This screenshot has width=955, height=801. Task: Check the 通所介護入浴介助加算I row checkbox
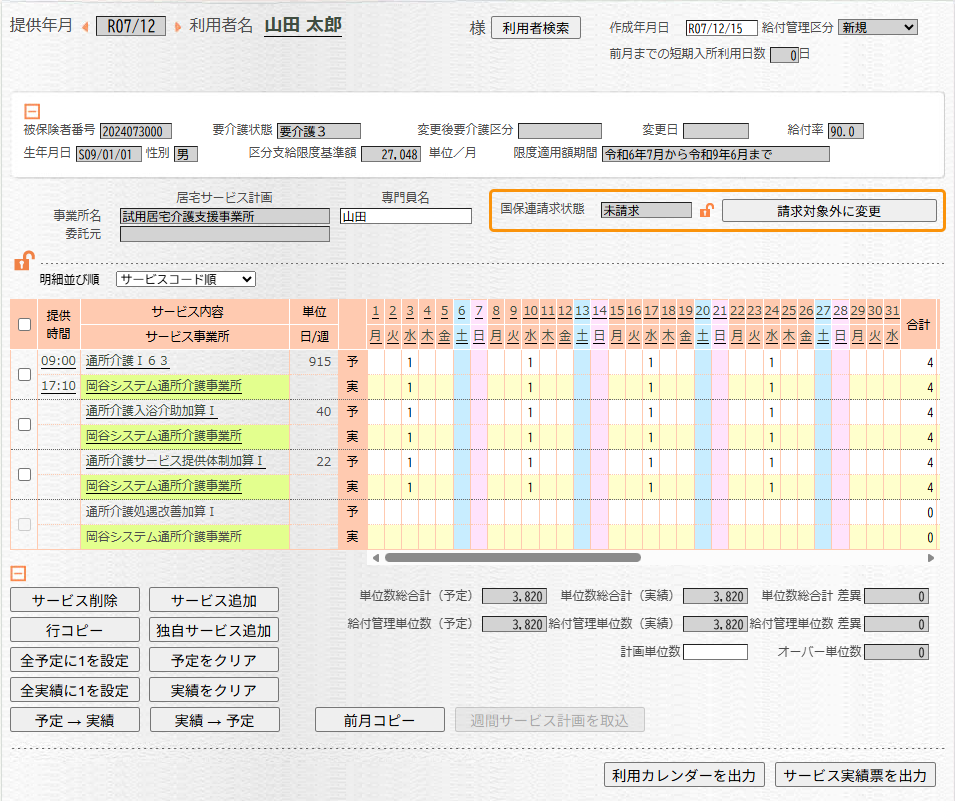(24, 424)
